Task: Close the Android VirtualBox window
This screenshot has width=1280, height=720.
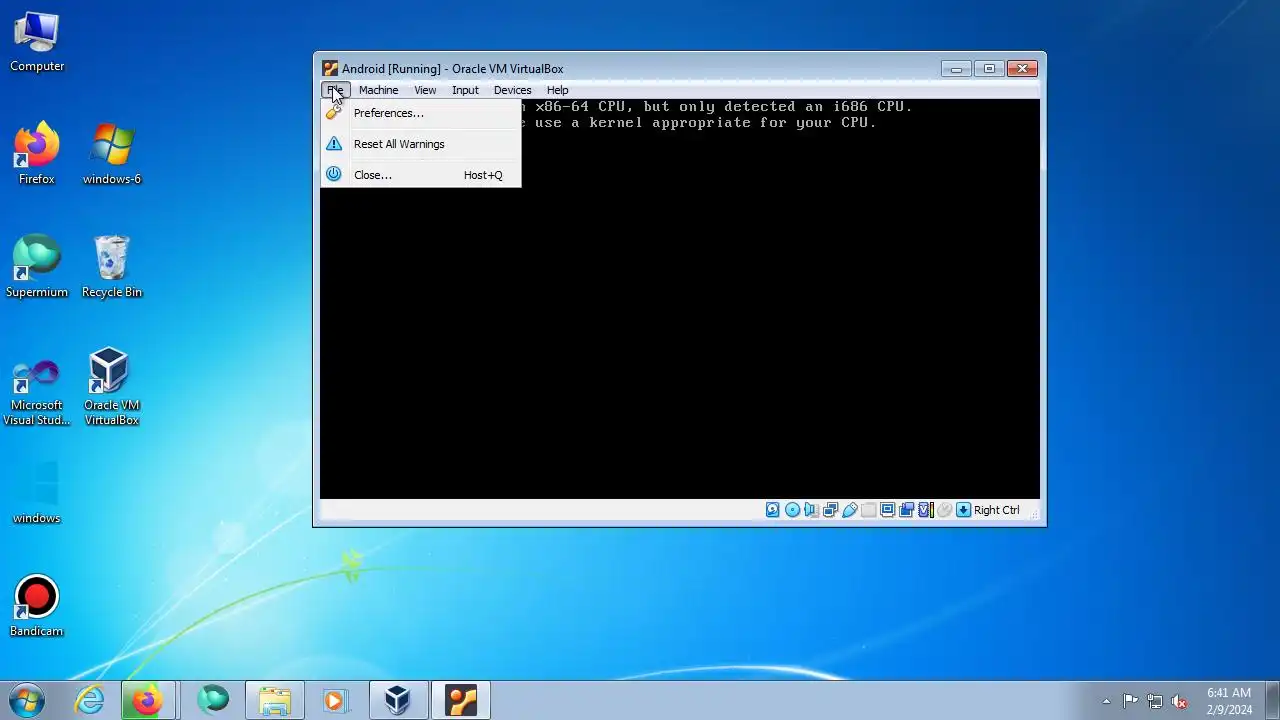Action: (1022, 69)
